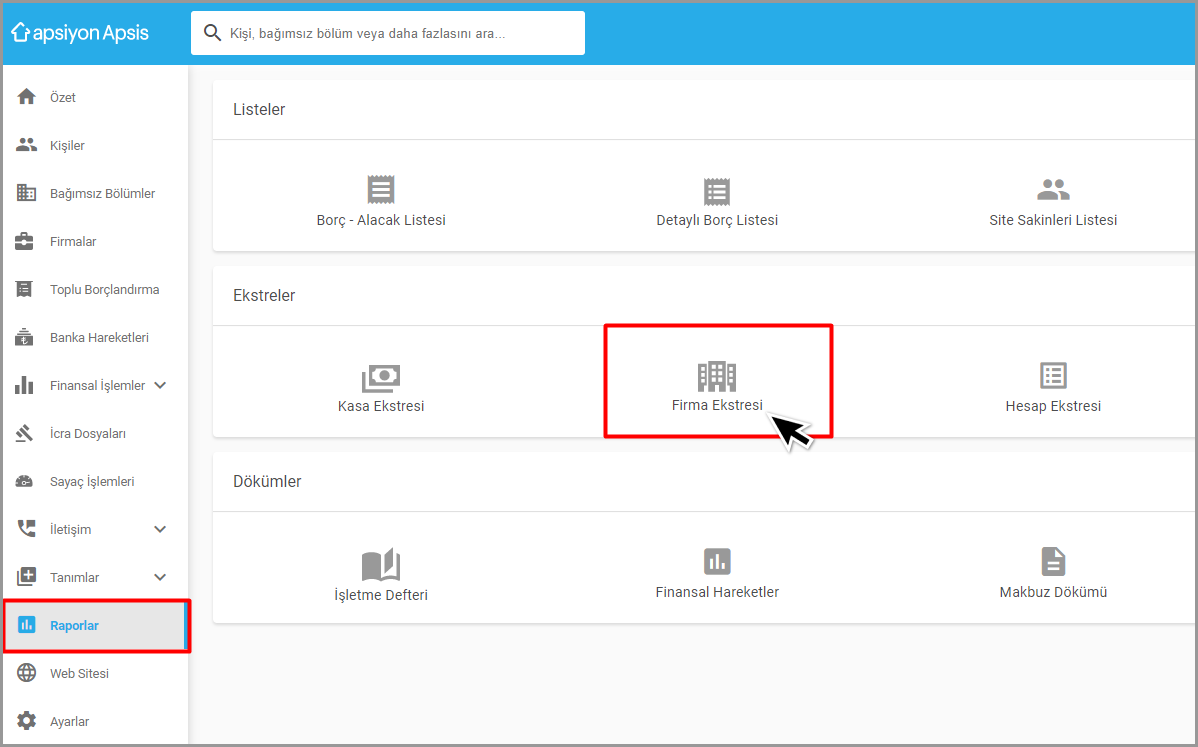The height and width of the screenshot is (747, 1198).
Task: Click the Finansal İşlemler bar chart icon
Action: coord(24,385)
